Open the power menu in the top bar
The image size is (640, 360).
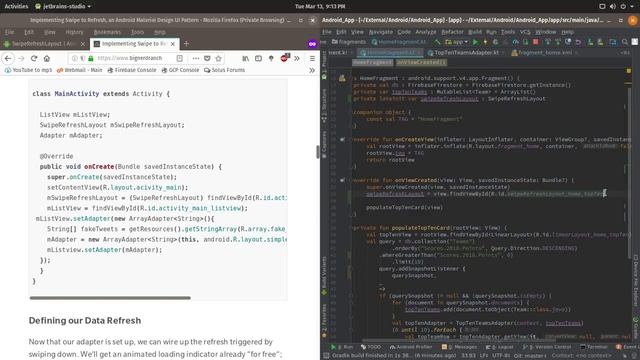[x=623, y=7]
